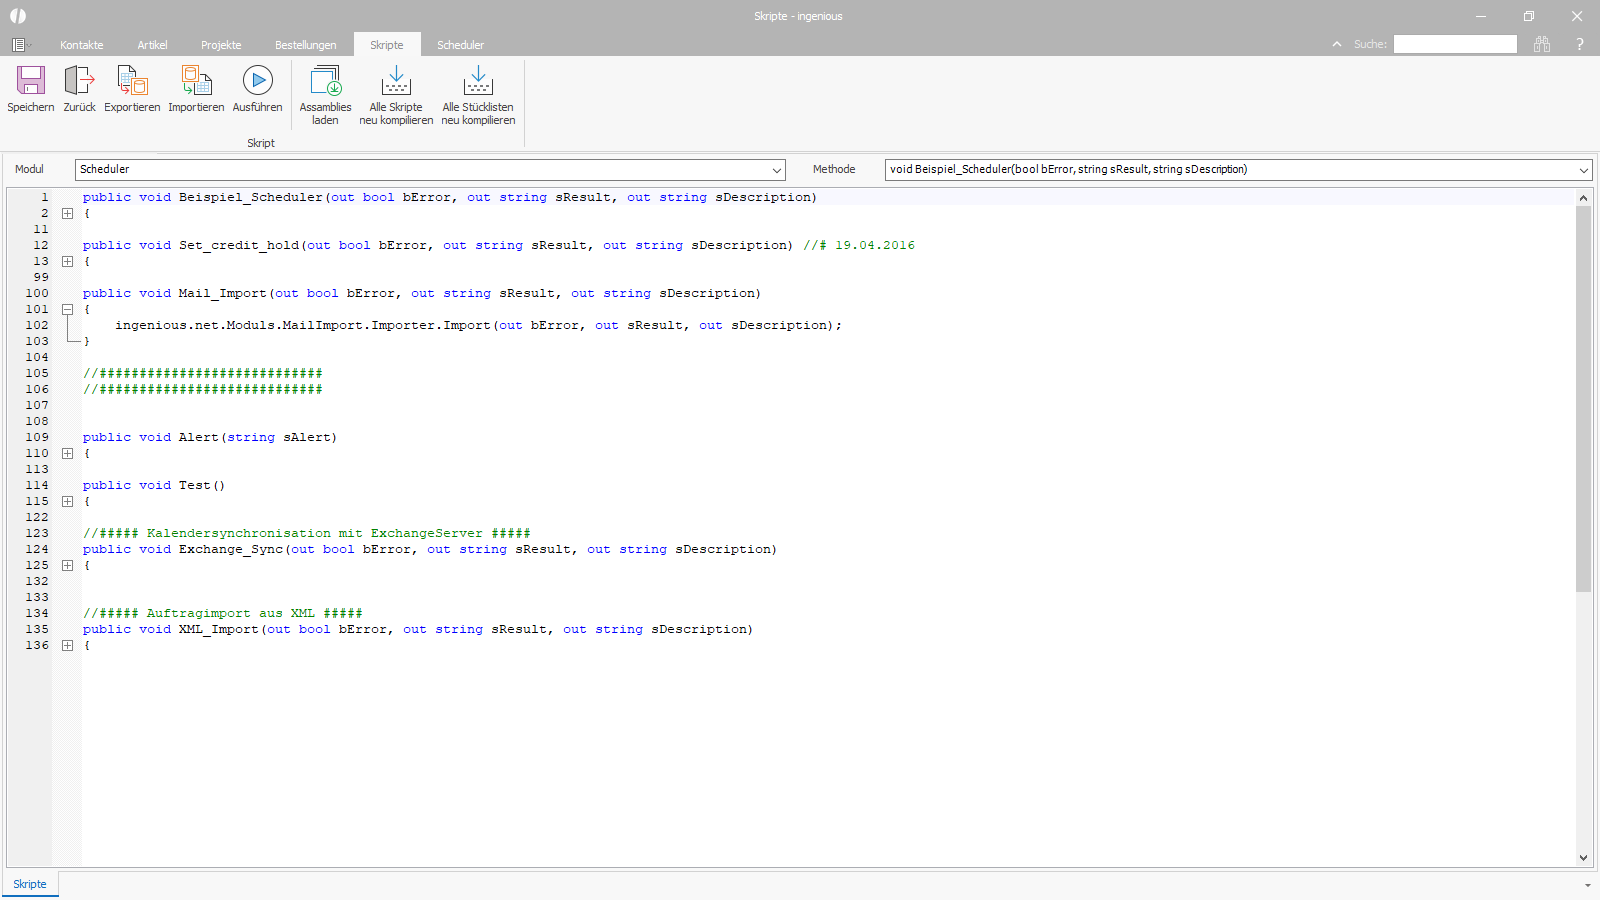This screenshot has width=1600, height=900.
Task: Open help via the question mark icon
Action: (x=1580, y=44)
